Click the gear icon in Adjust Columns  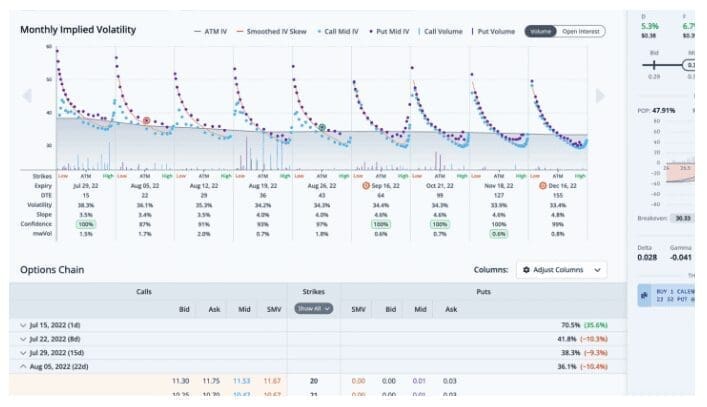point(526,270)
